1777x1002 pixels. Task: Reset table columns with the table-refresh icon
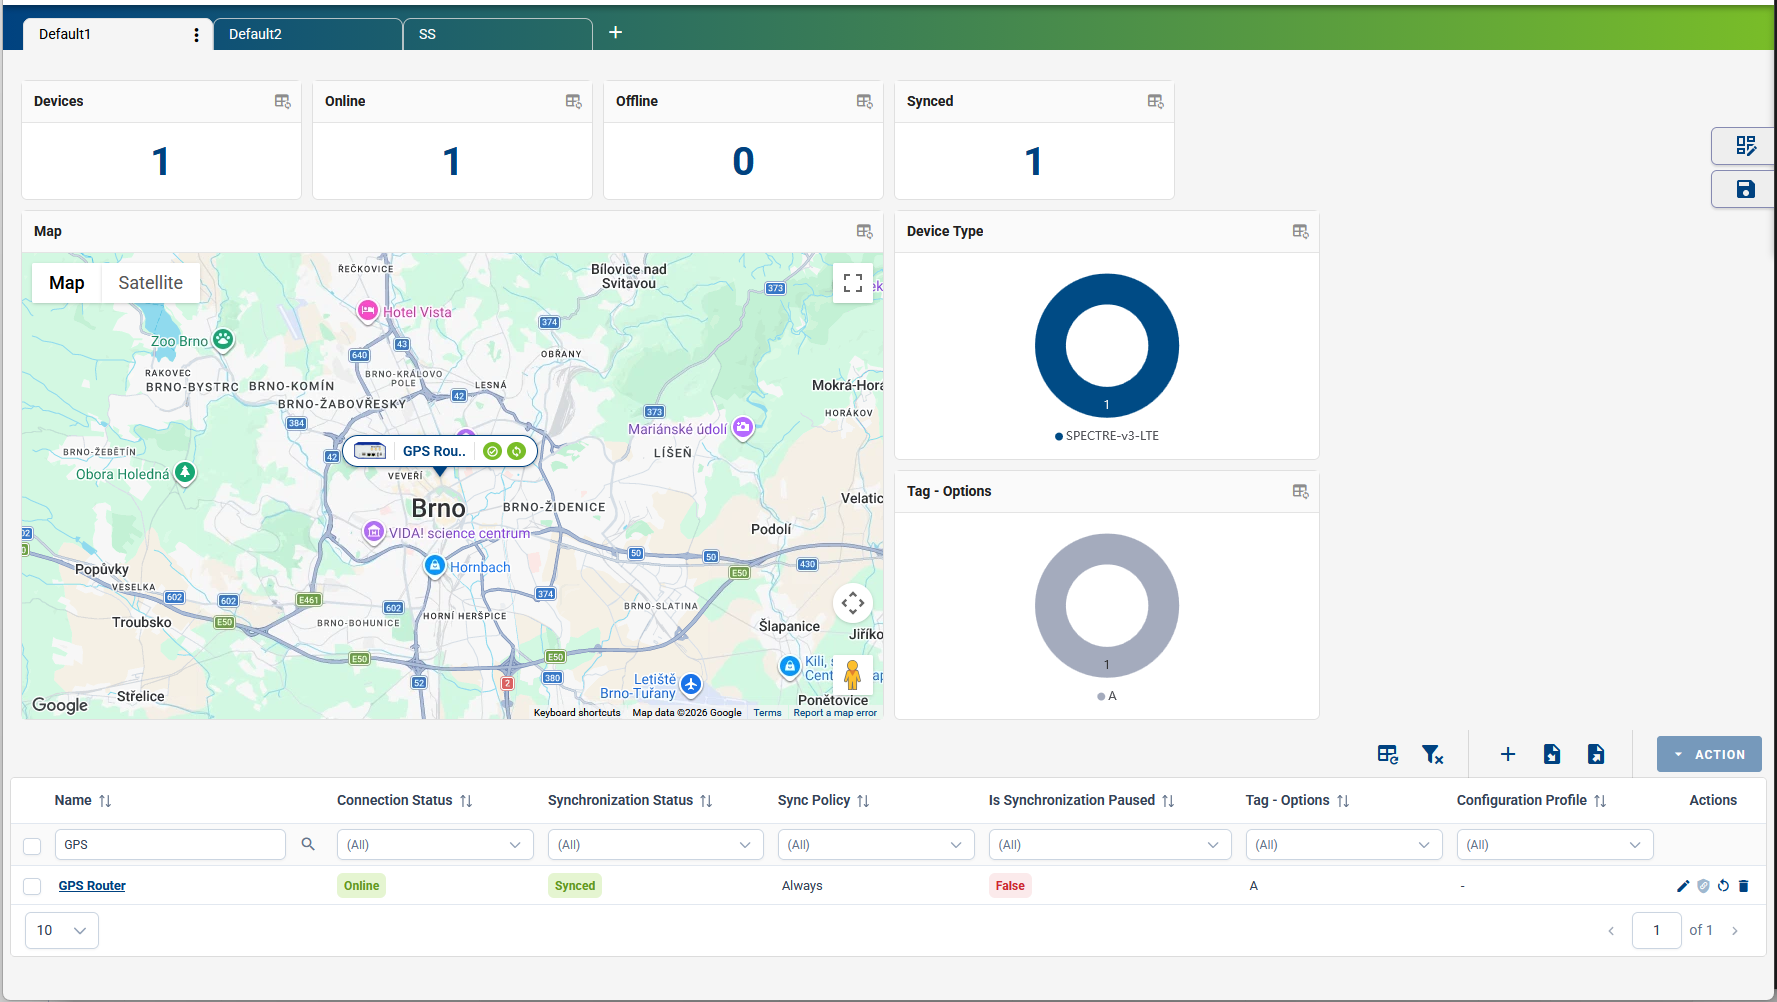click(1388, 755)
